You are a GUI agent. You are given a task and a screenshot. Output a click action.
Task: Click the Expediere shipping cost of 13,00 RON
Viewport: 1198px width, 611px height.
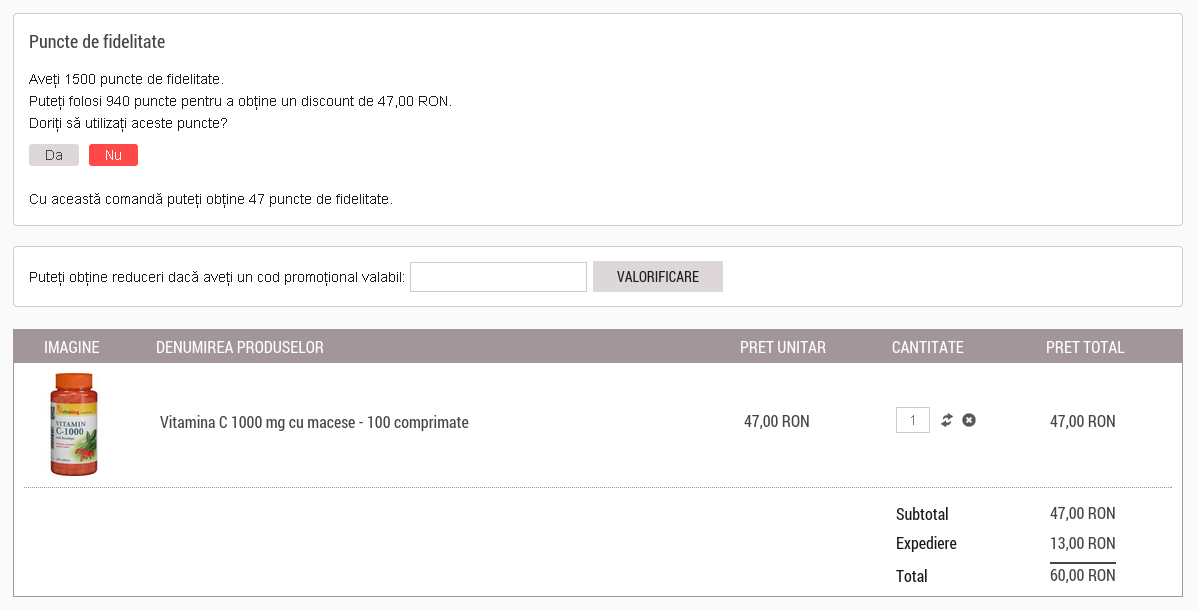pyautogui.click(x=1082, y=544)
